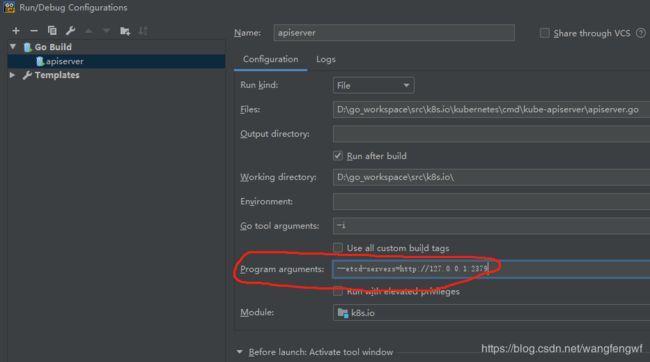650x362 pixels.
Task: Click the Environment label
Action: [267, 202]
